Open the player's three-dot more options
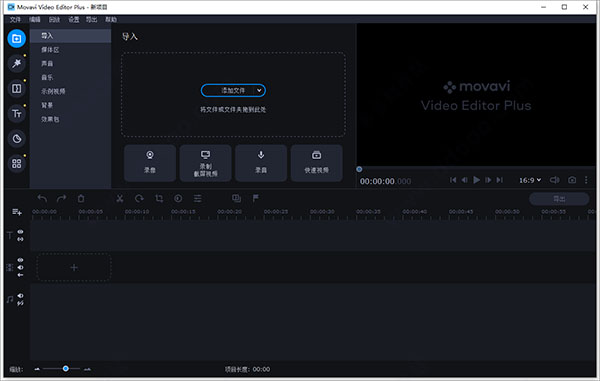 point(586,180)
